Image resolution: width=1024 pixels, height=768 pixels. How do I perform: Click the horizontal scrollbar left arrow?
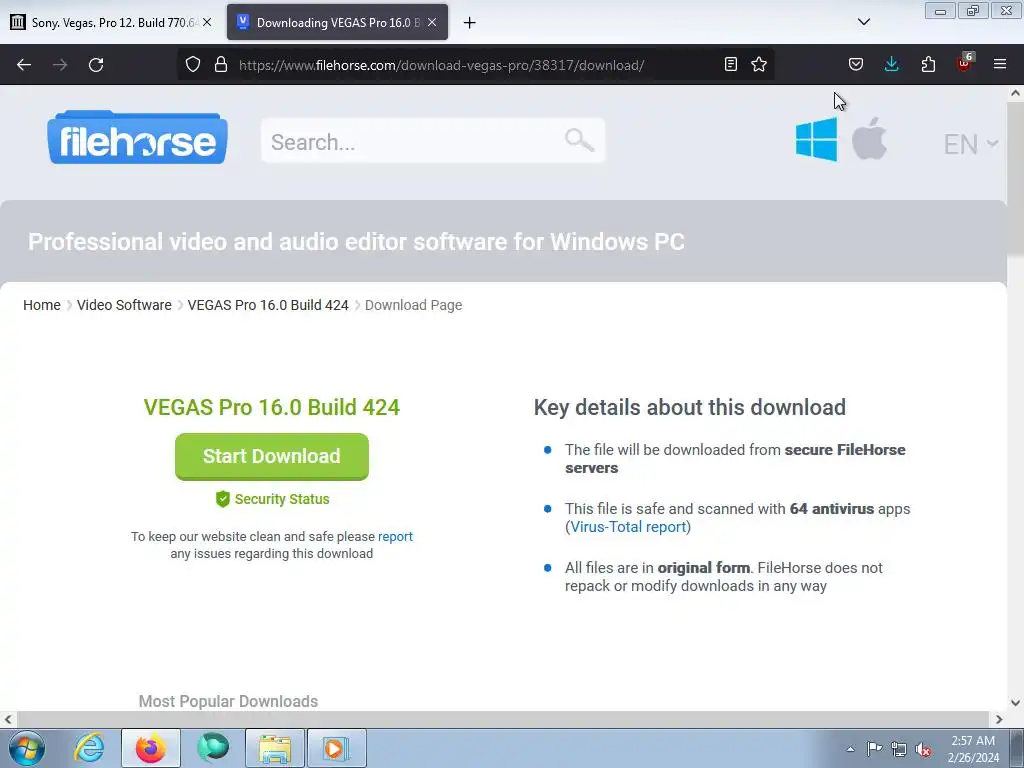(8, 720)
